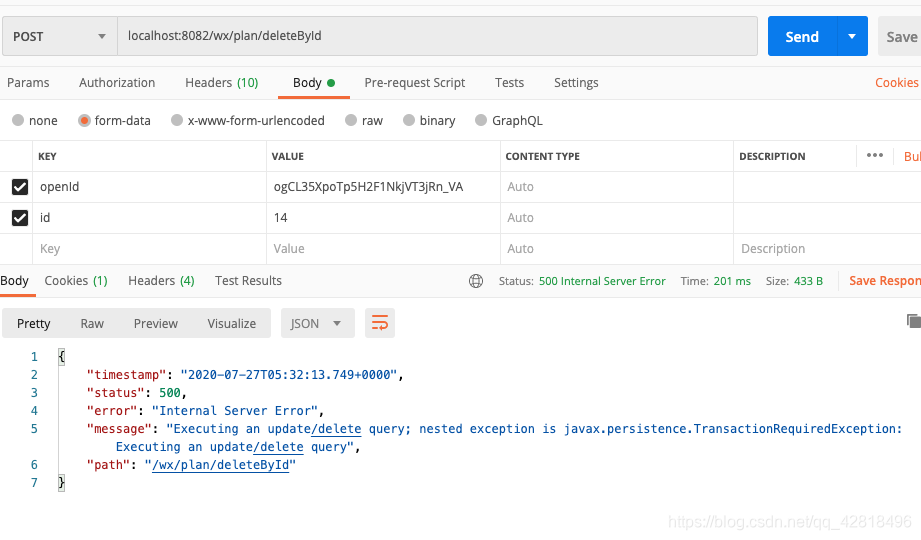Switch to Visualize response view
The height and width of the screenshot is (540, 921).
tap(231, 324)
